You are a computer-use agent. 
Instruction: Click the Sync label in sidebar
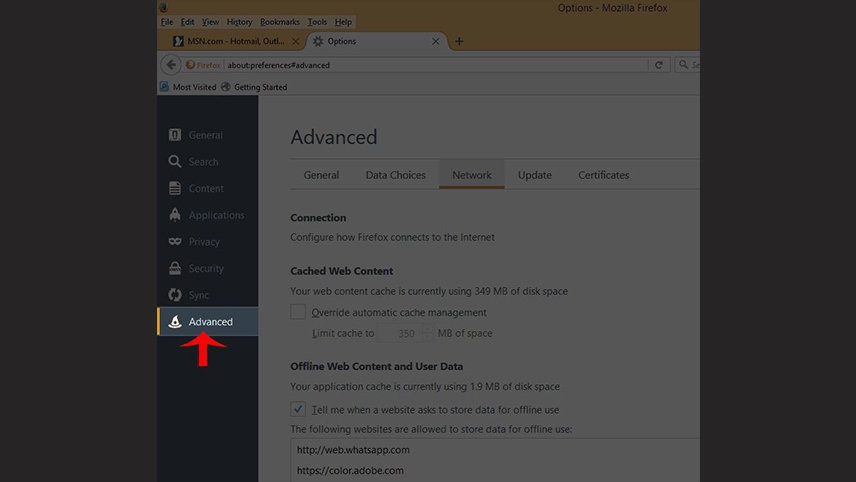(199, 295)
